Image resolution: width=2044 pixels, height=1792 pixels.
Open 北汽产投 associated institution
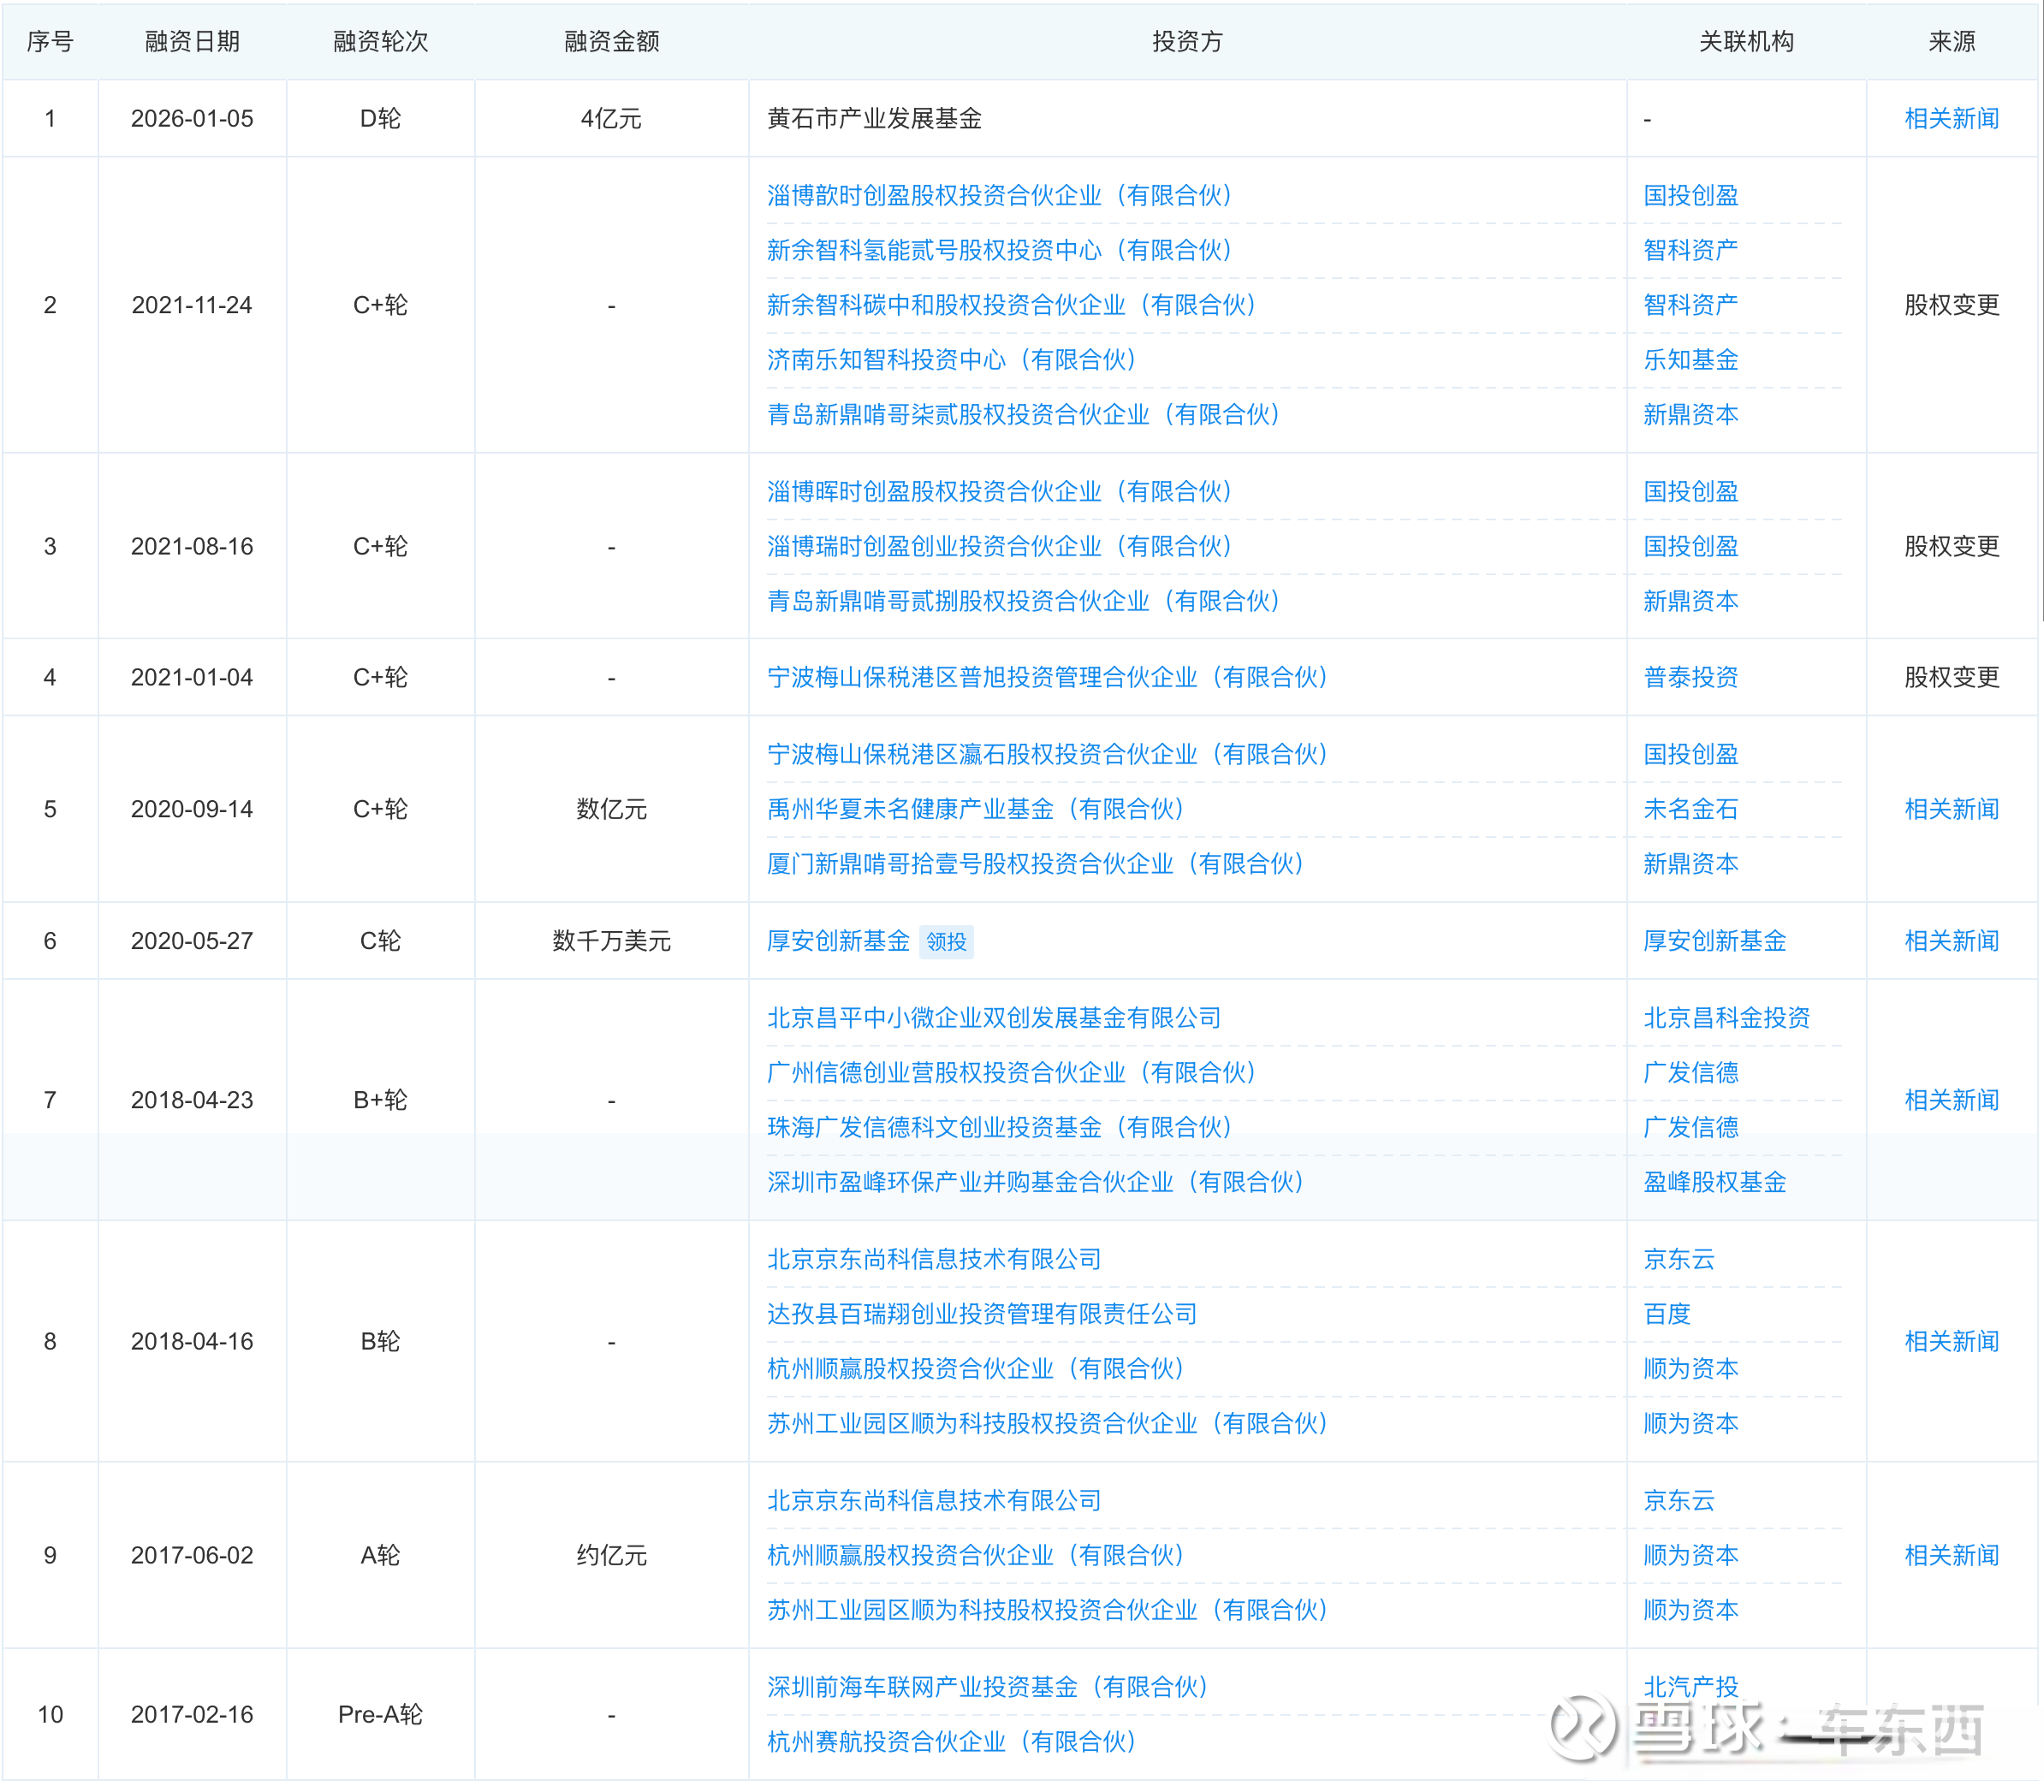click(1690, 1687)
